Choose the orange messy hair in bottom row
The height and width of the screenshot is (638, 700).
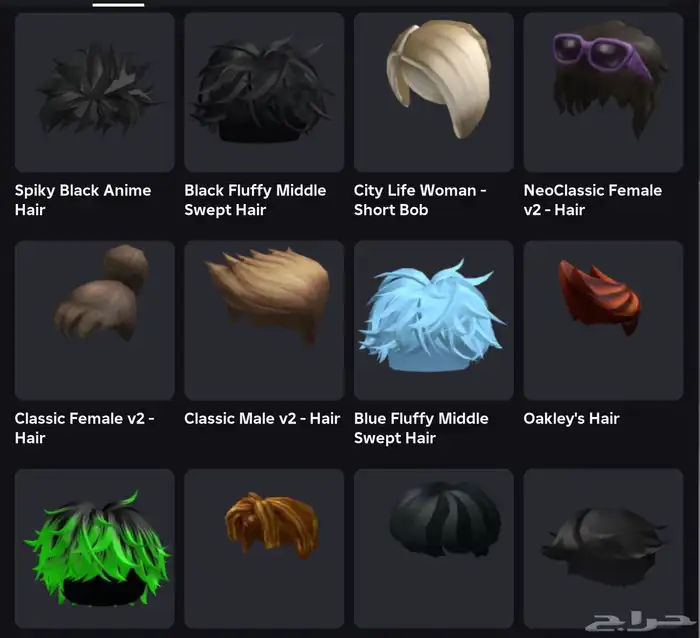pos(264,549)
